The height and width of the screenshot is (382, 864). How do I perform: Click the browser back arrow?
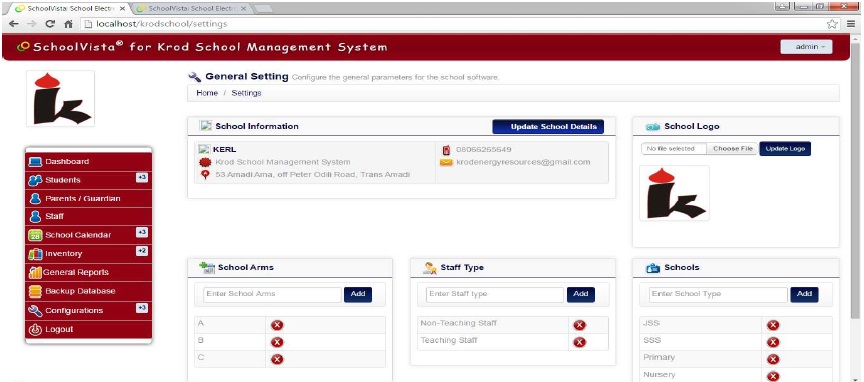coord(13,24)
